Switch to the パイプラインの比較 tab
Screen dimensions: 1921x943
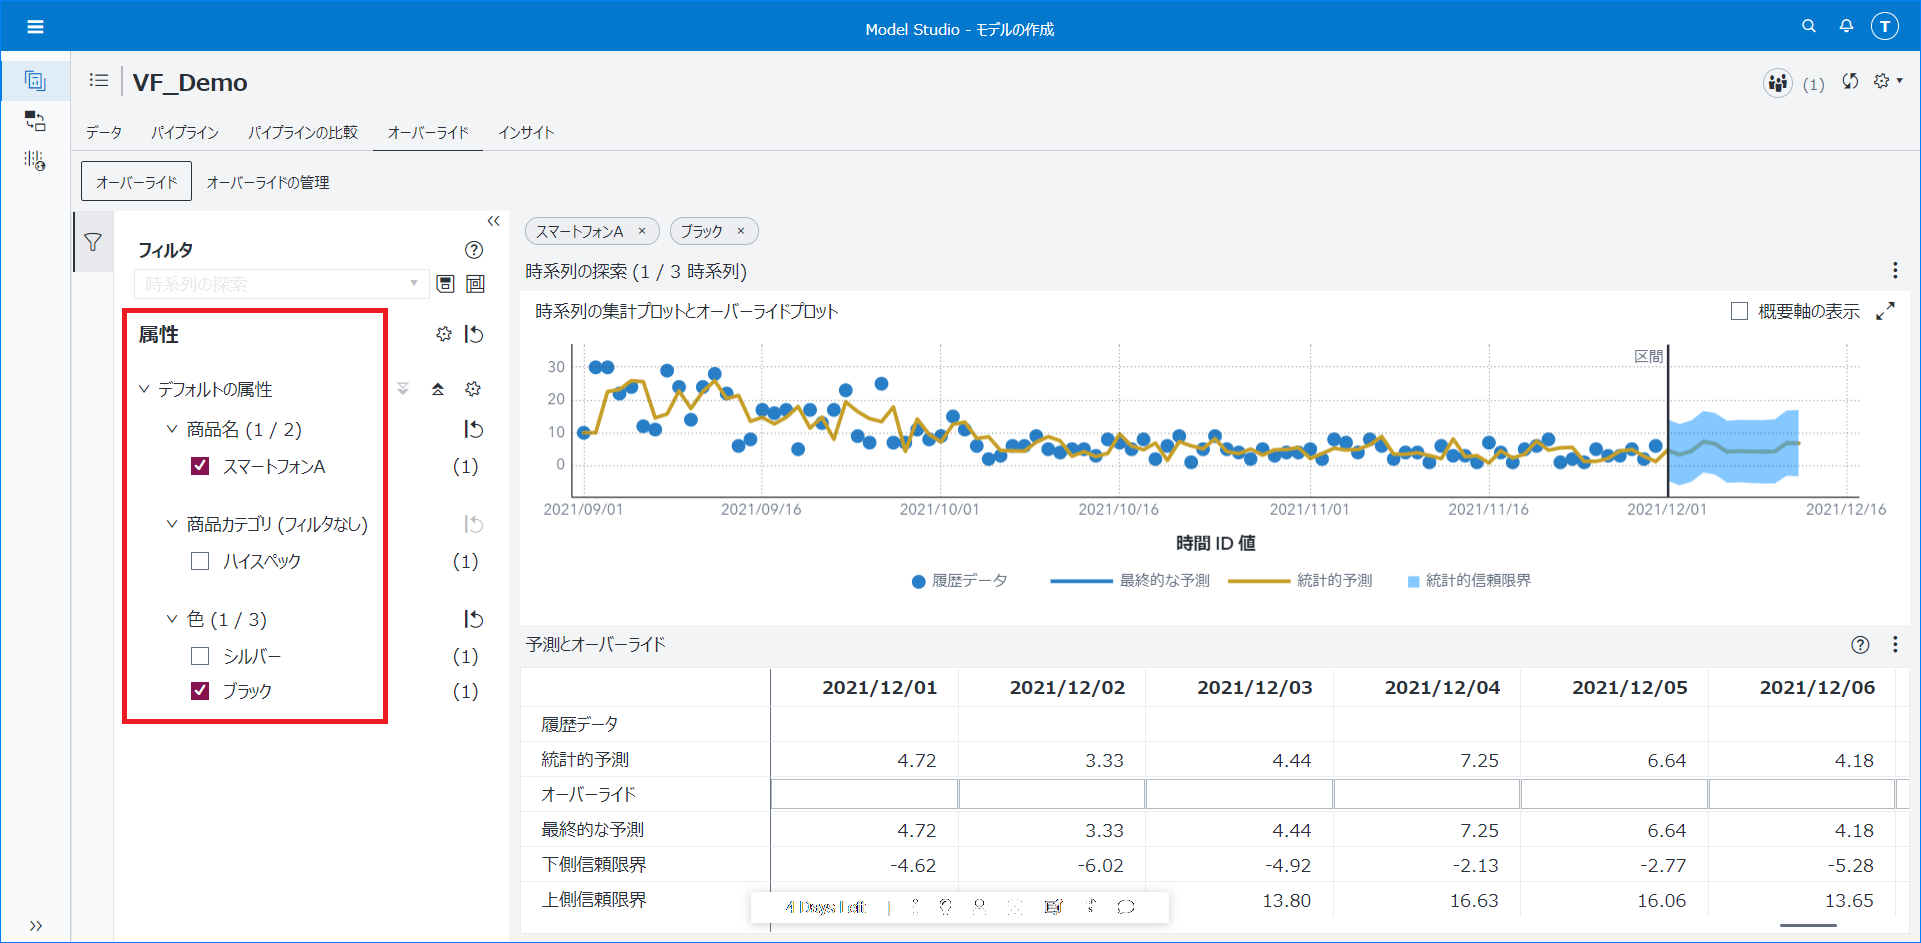click(x=303, y=132)
